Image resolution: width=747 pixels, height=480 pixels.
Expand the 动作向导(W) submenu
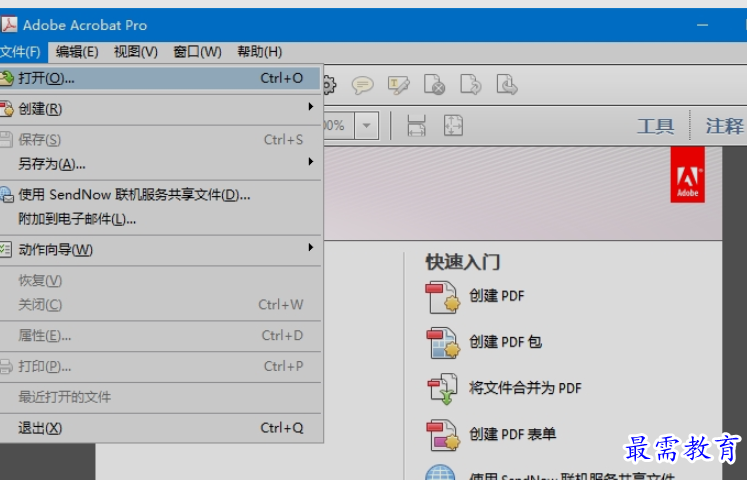point(160,250)
